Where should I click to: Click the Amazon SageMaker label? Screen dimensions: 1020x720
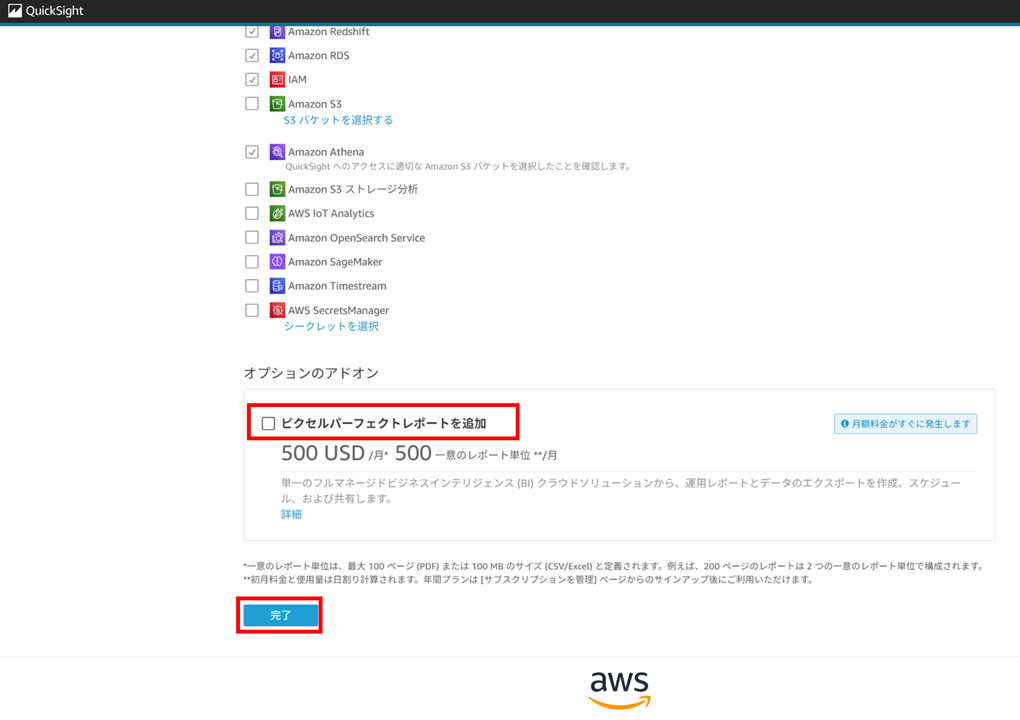coord(335,262)
